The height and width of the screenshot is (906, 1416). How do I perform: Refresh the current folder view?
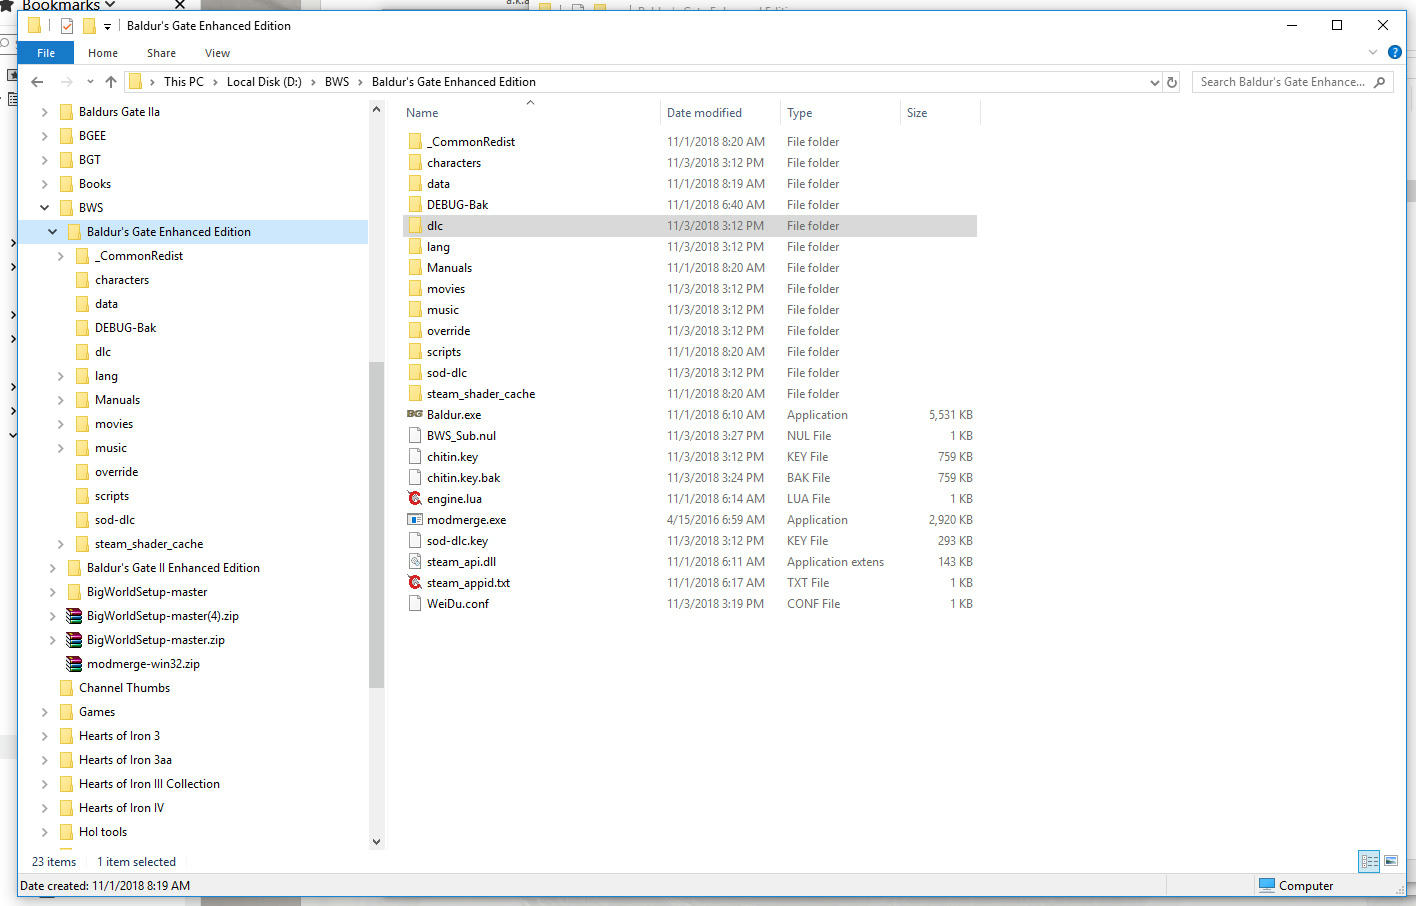pyautogui.click(x=1172, y=82)
